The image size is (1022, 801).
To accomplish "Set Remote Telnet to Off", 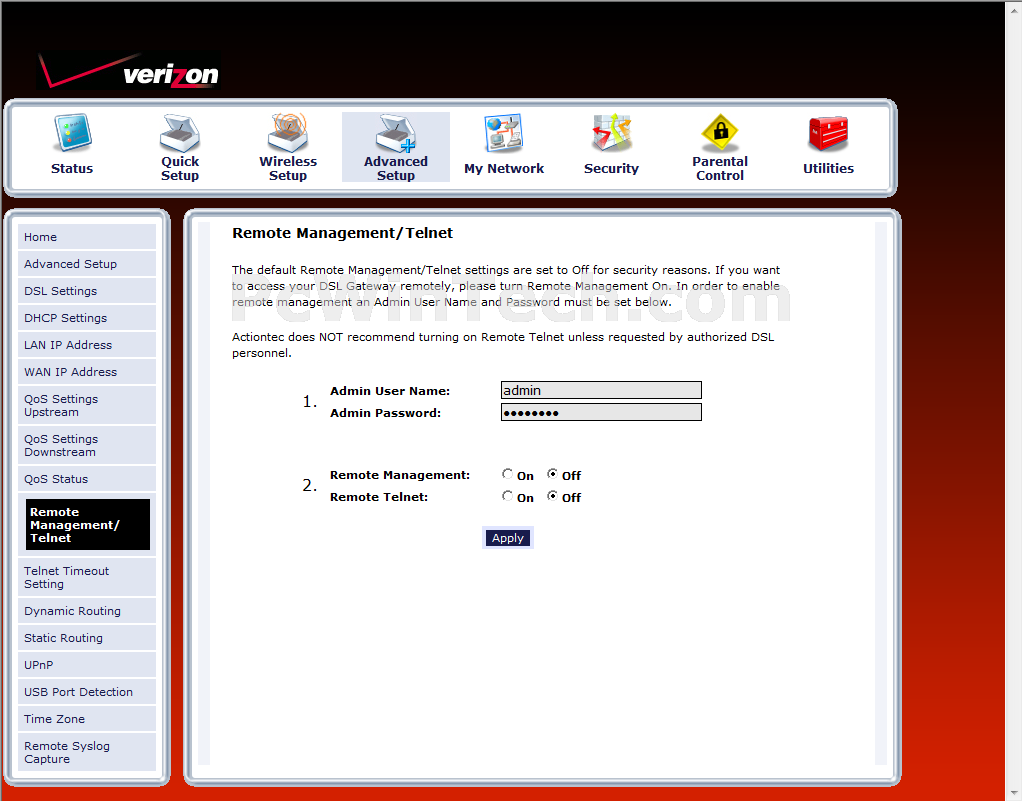I will (x=552, y=496).
